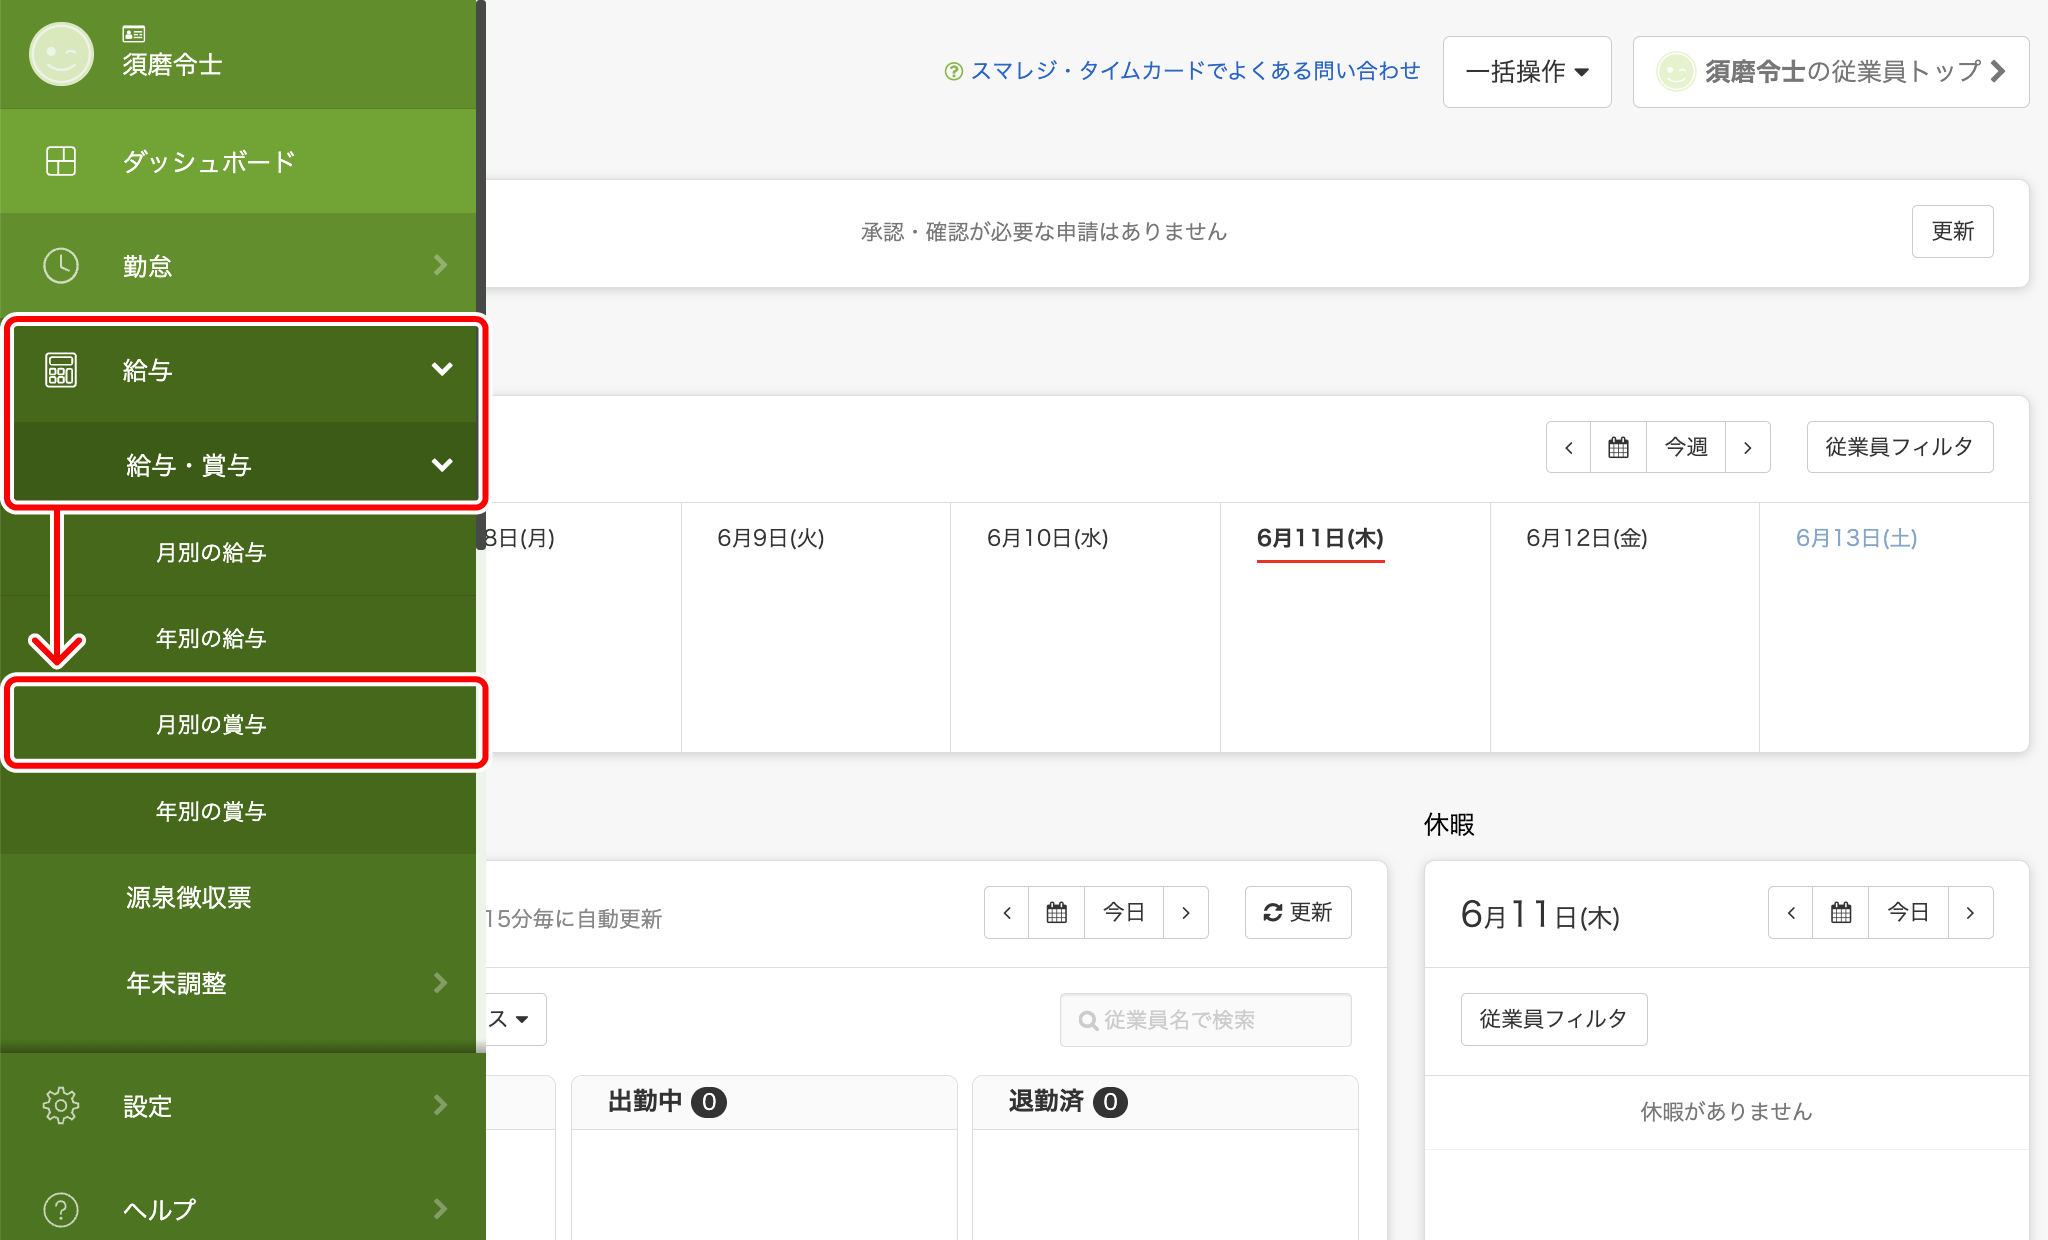Click 更新 button in approval notice bar
The width and height of the screenshot is (2048, 1240).
pyautogui.click(x=1952, y=231)
